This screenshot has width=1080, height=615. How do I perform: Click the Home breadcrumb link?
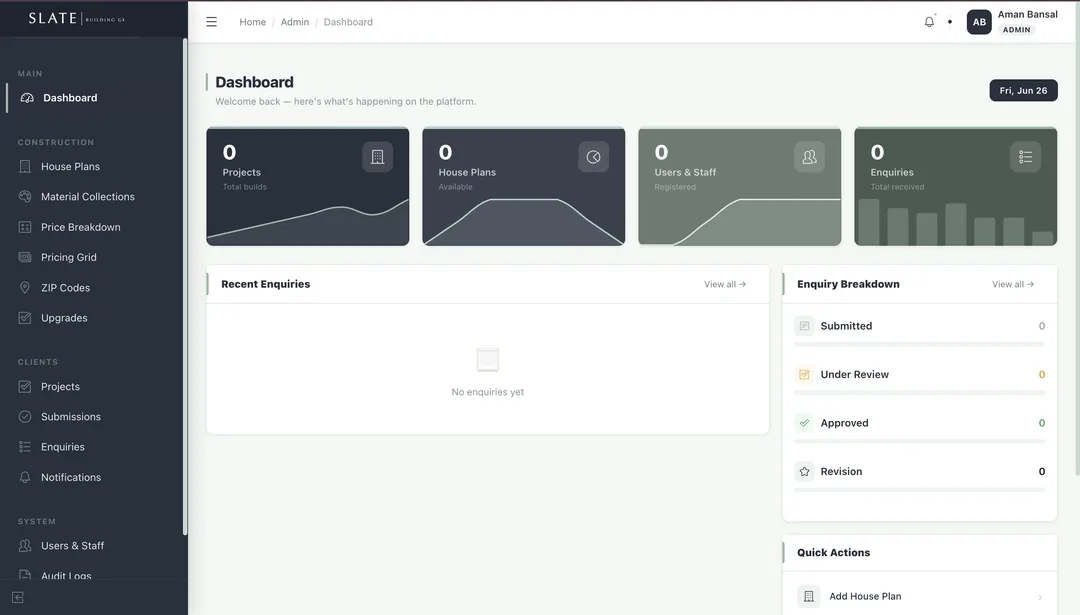point(252,22)
